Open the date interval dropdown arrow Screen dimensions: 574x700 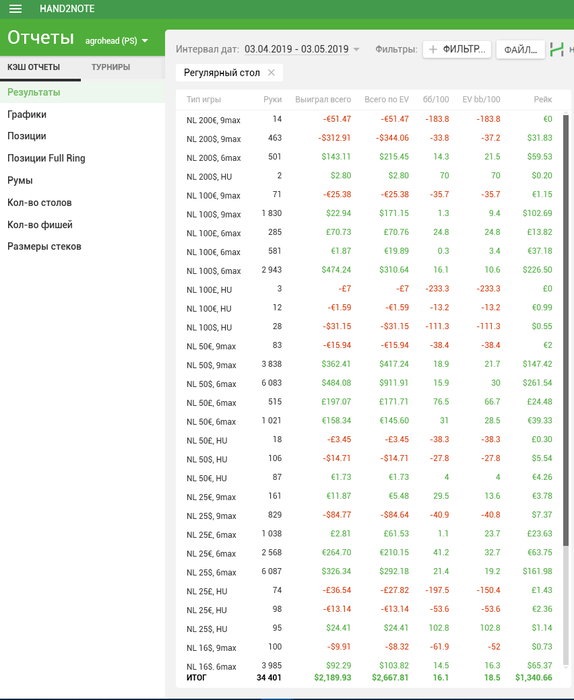[x=356, y=49]
